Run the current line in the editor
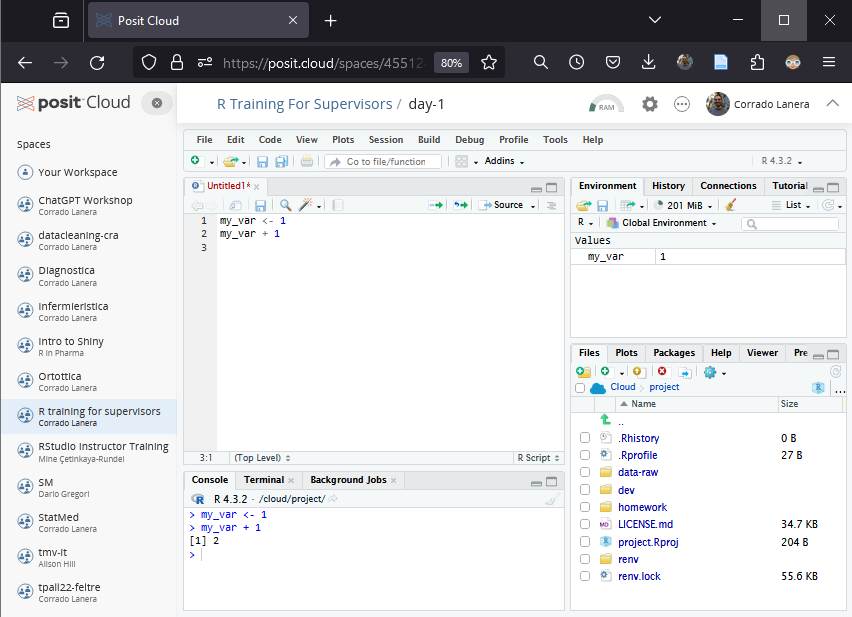 coord(435,205)
